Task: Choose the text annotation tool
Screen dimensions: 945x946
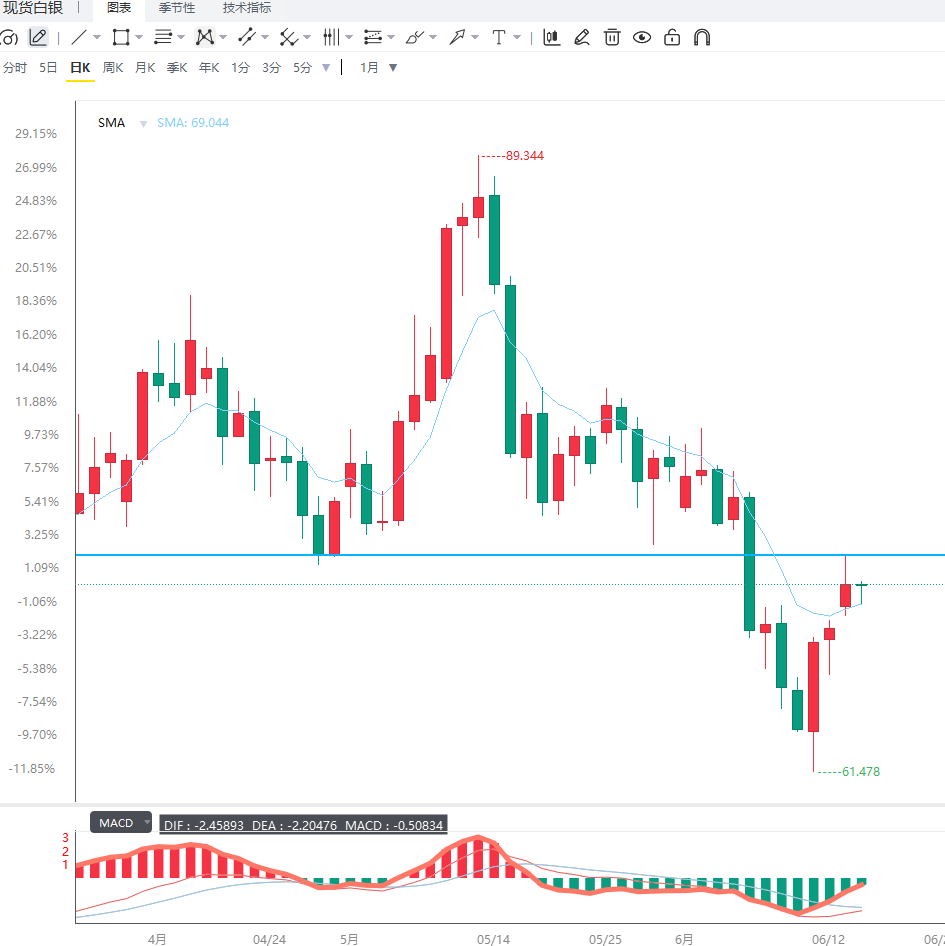Action: pos(498,37)
